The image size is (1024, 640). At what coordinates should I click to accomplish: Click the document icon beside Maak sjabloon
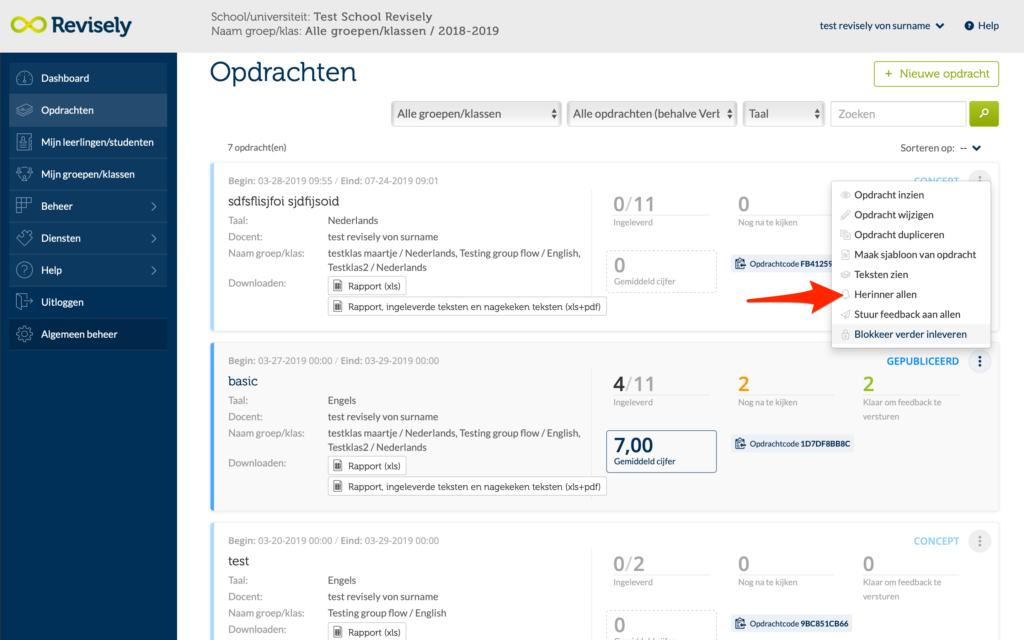[845, 255]
